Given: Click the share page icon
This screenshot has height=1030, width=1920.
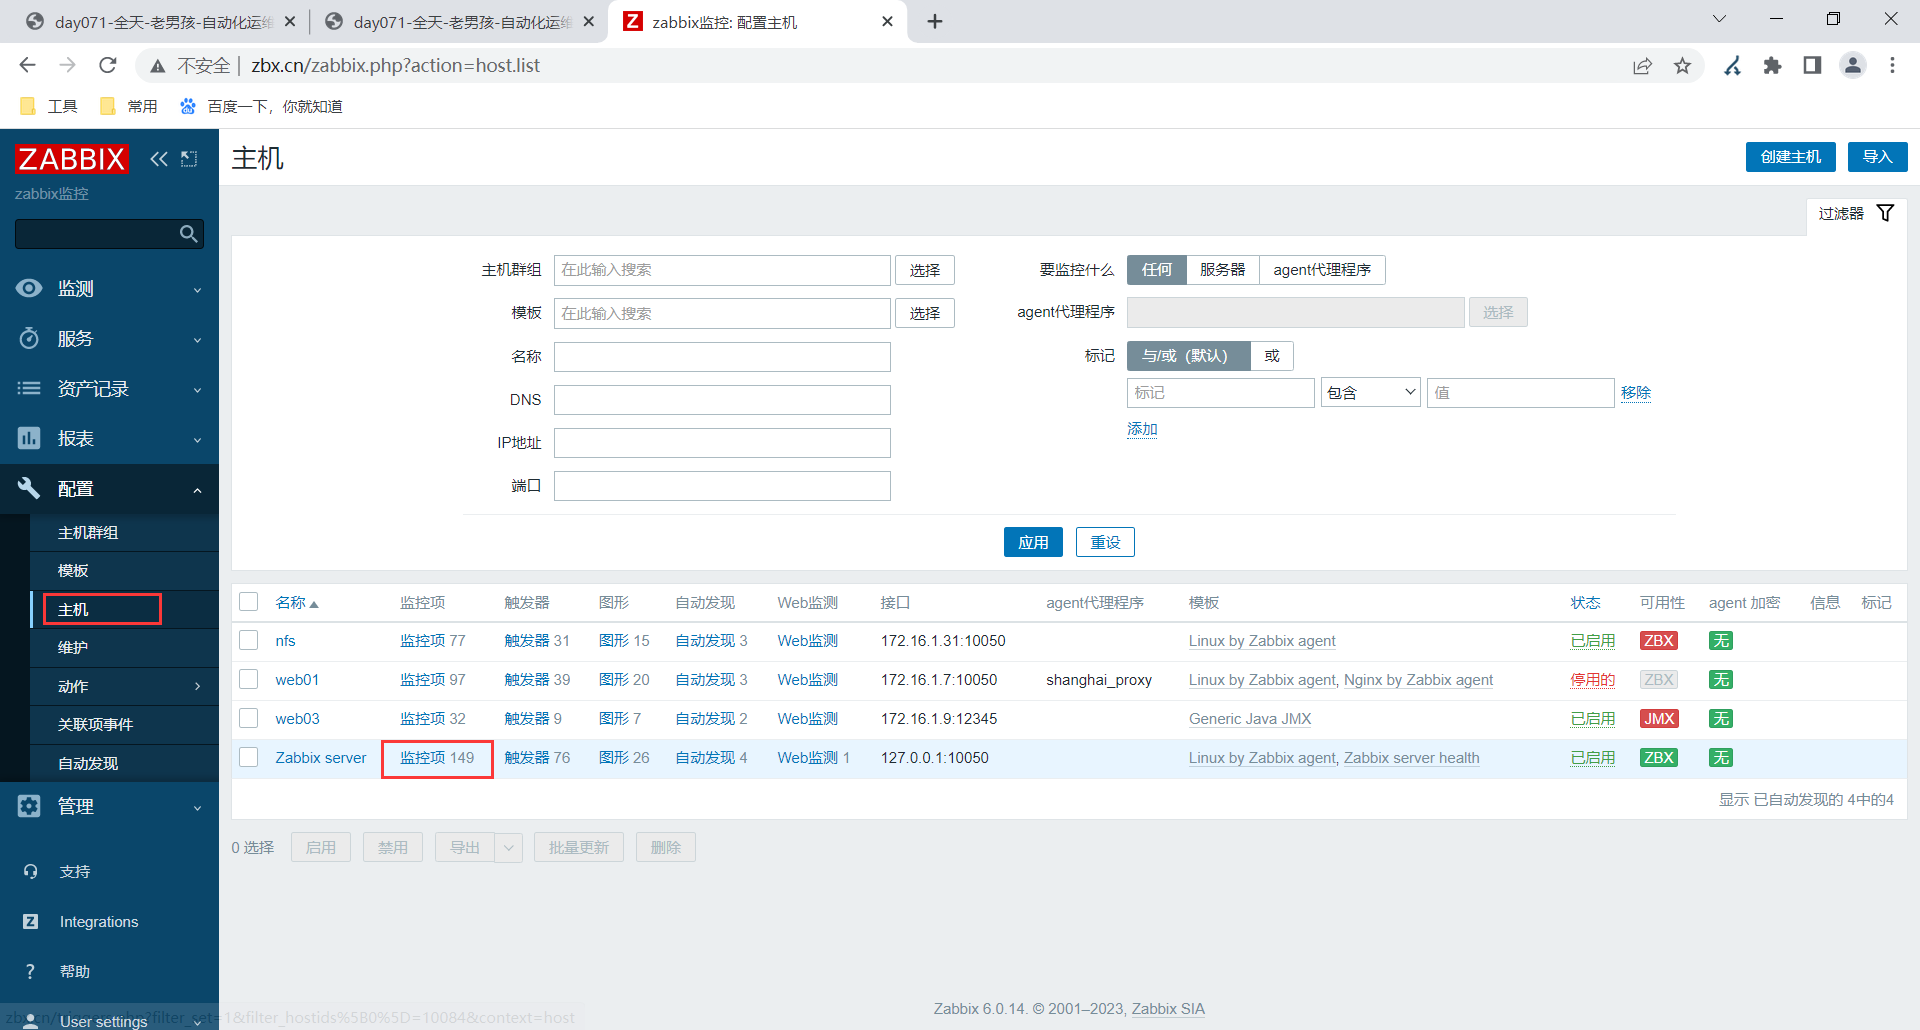Looking at the screenshot, I should pos(1643,65).
